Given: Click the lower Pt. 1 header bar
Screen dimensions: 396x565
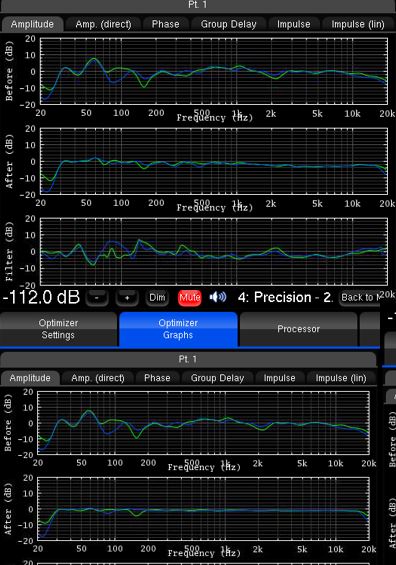Looking at the screenshot, I should point(188,359).
